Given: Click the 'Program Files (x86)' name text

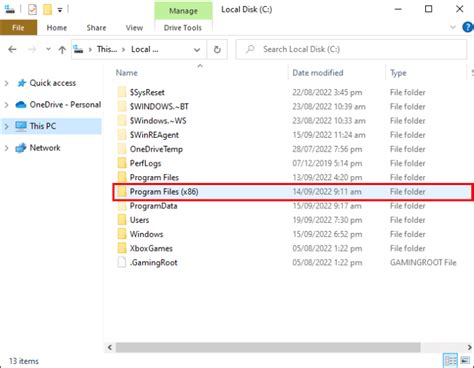Looking at the screenshot, I should coord(164,192).
